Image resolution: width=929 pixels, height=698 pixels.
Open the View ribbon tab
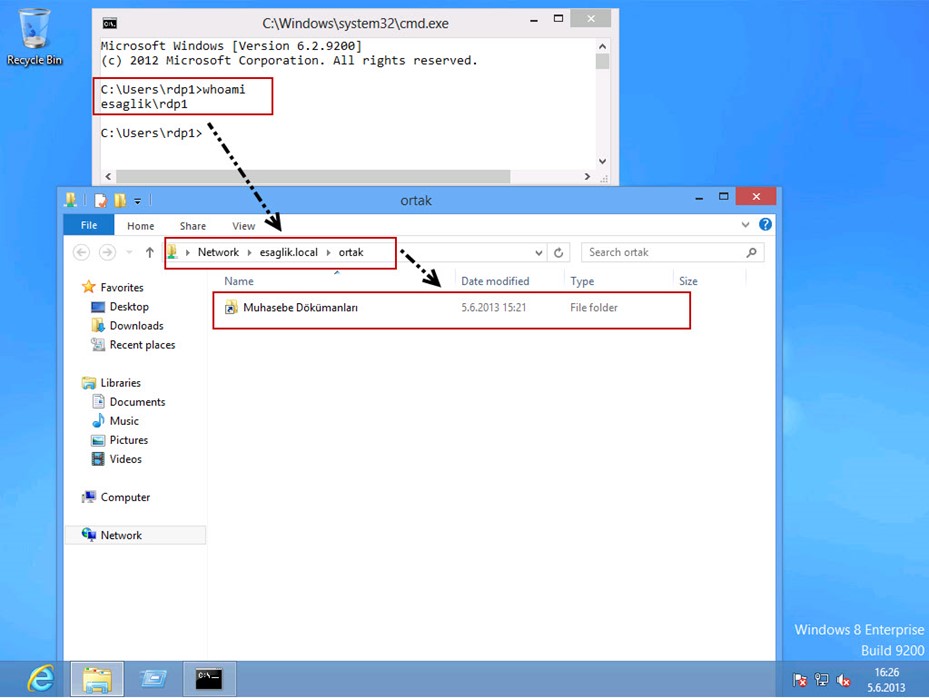click(x=244, y=226)
